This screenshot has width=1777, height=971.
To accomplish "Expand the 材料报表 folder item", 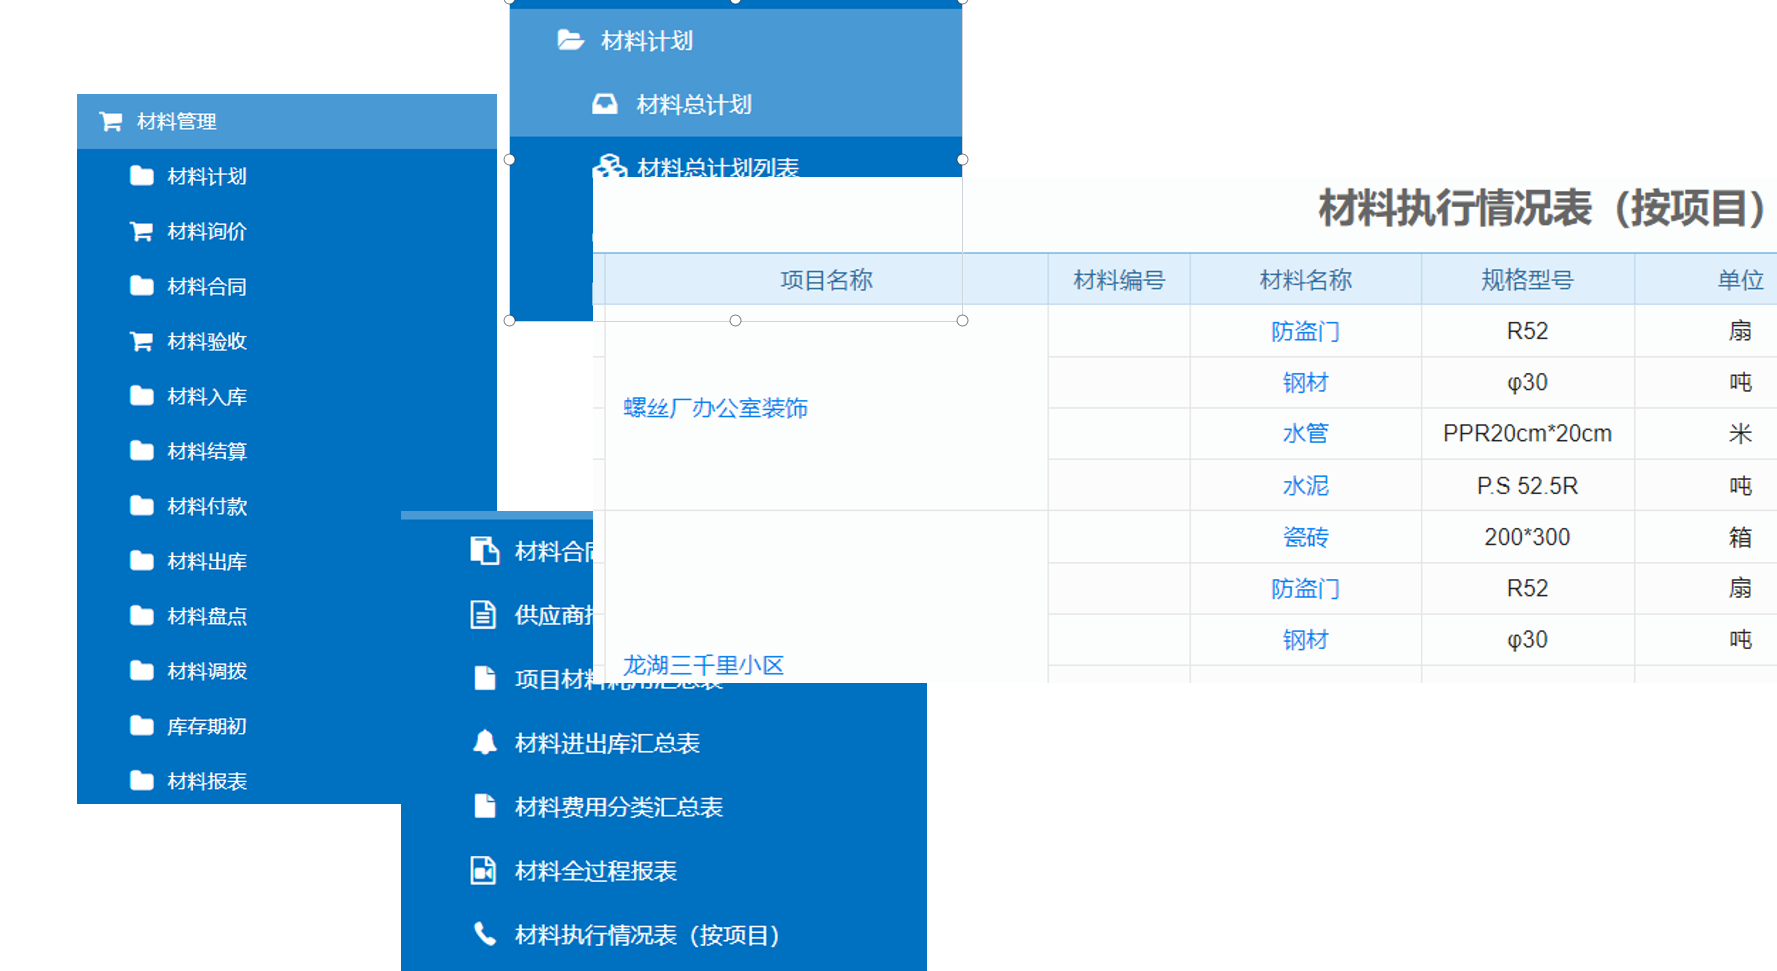I will [206, 781].
